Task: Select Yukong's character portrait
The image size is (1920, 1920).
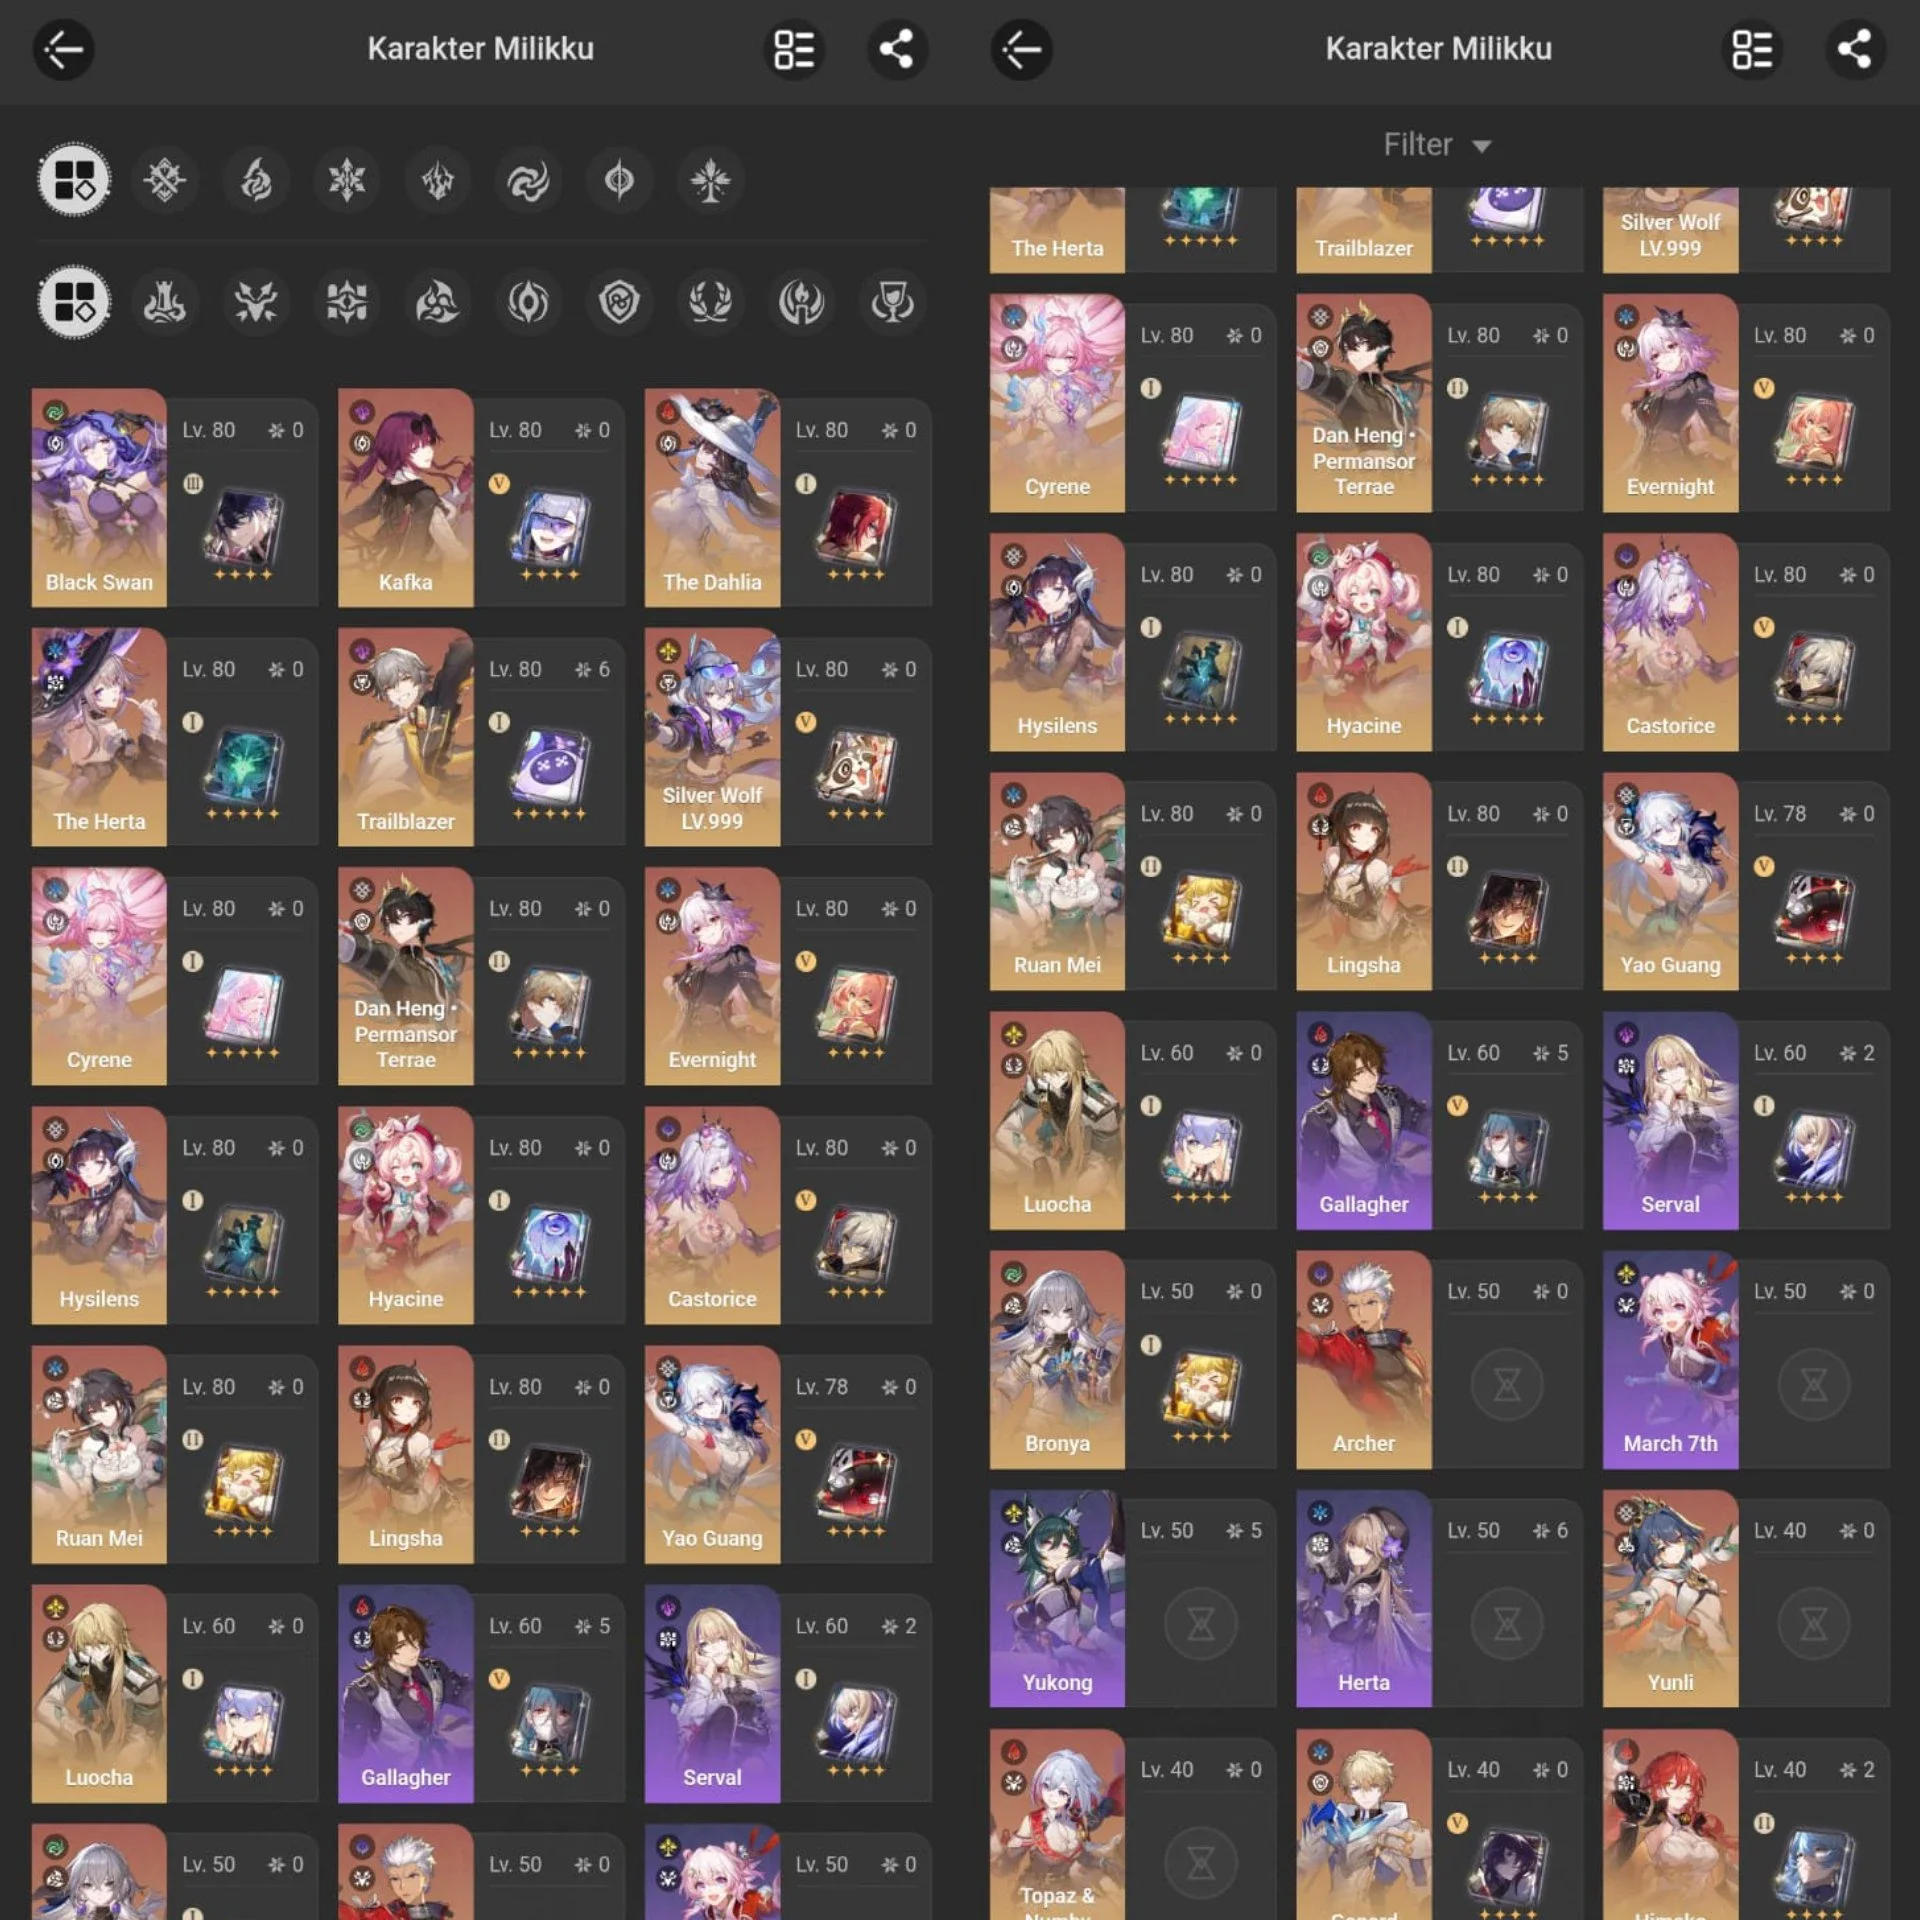Action: pyautogui.click(x=1057, y=1598)
